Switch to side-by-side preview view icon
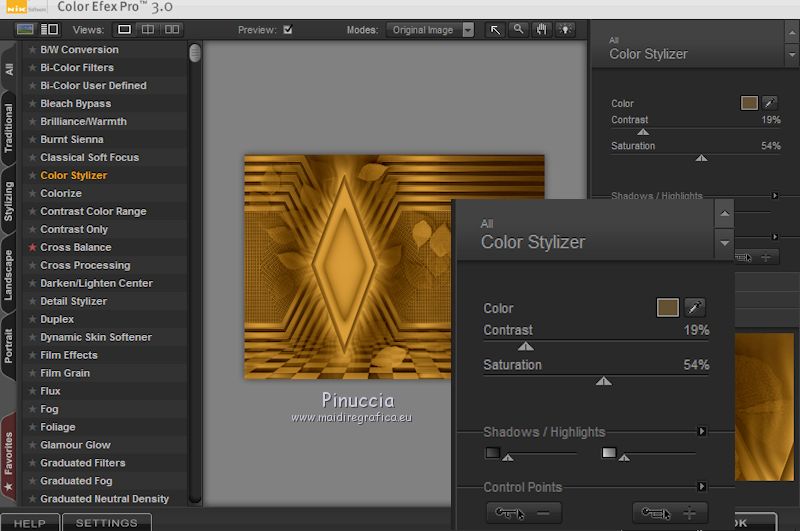The height and width of the screenshot is (531, 800). [x=171, y=30]
